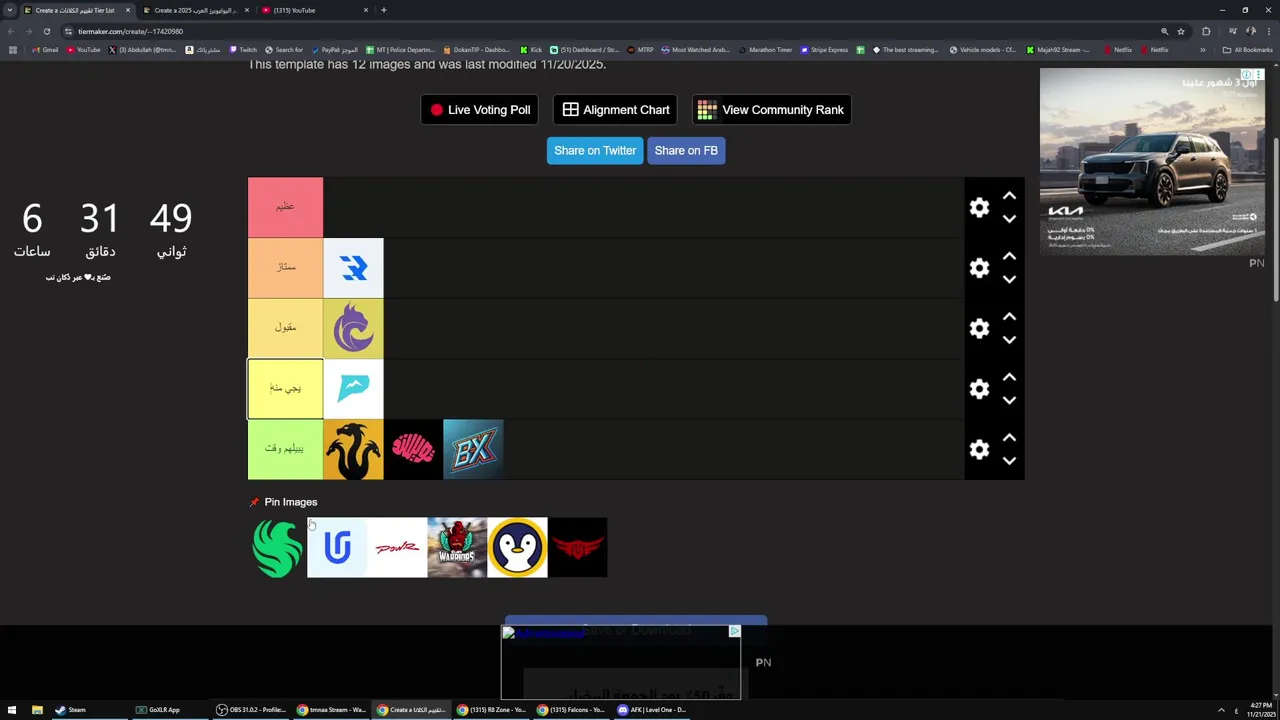The height and width of the screenshot is (720, 1280).
Task: Close the bottom banner ad
Action: pos(734,631)
